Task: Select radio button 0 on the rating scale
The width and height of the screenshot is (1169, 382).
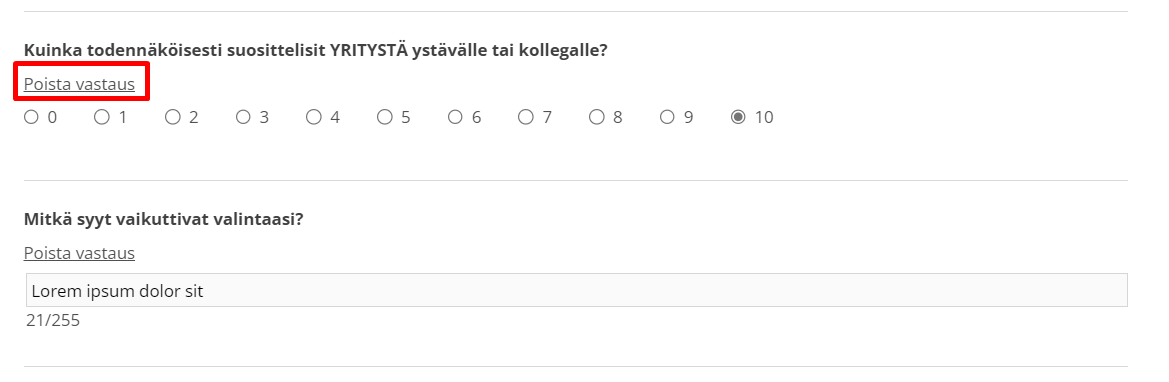Action: point(31,117)
